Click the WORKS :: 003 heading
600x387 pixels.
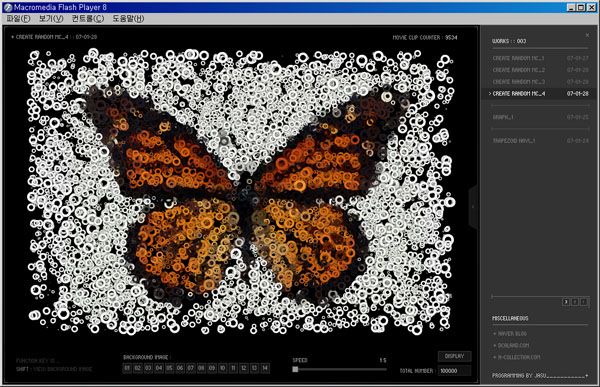(509, 41)
